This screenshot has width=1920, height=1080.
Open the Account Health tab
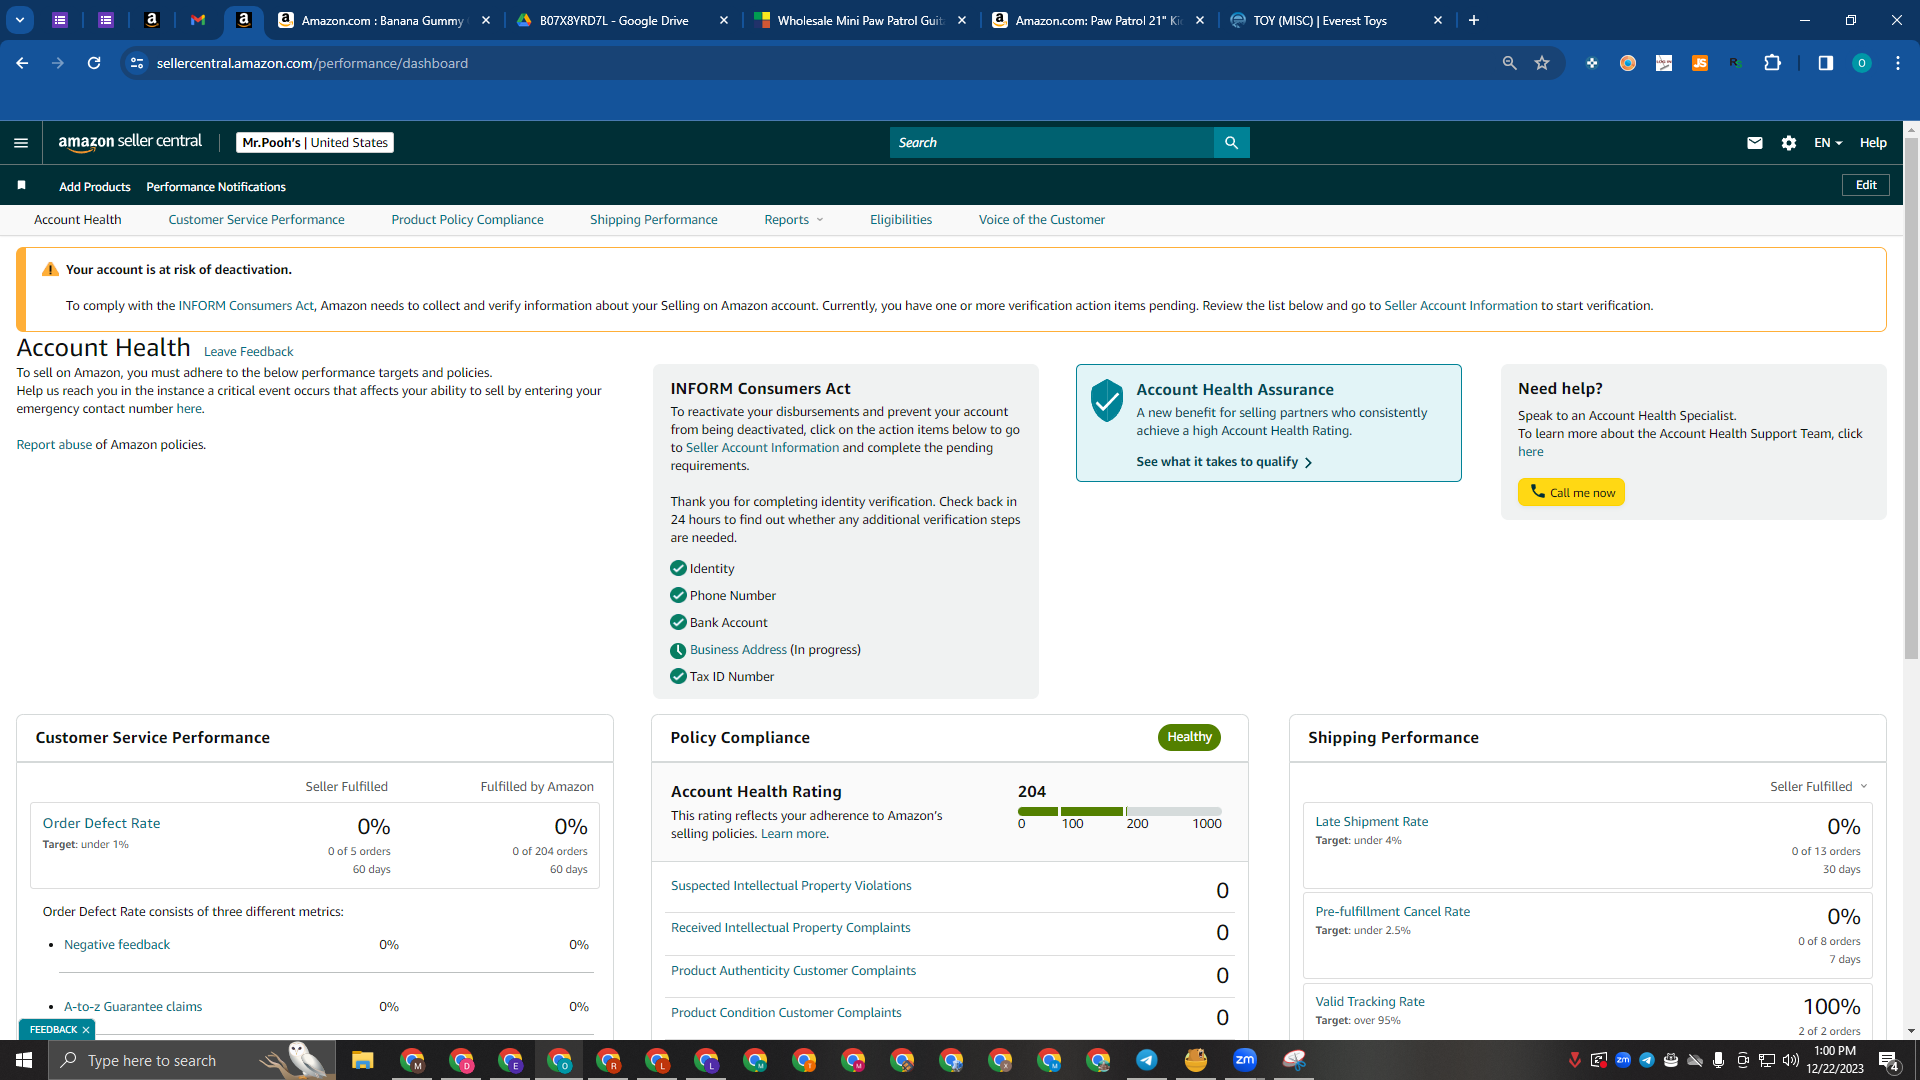pyautogui.click(x=78, y=220)
